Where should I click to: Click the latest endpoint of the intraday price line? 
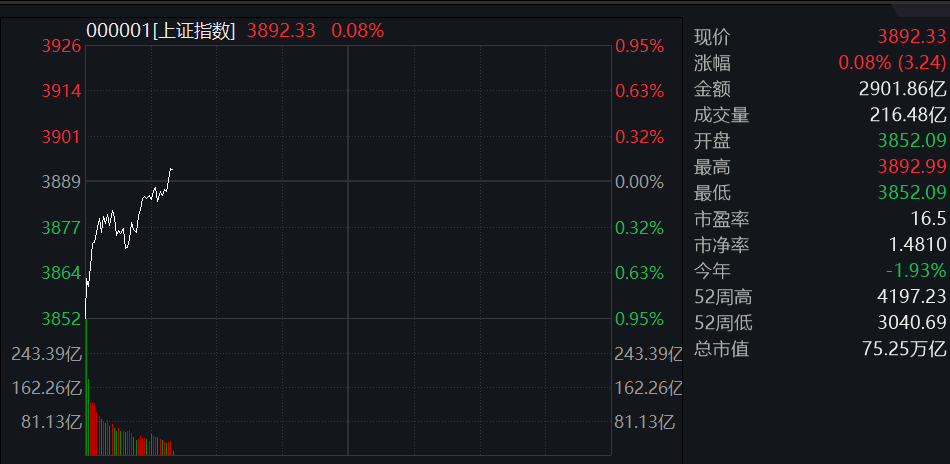click(x=172, y=169)
